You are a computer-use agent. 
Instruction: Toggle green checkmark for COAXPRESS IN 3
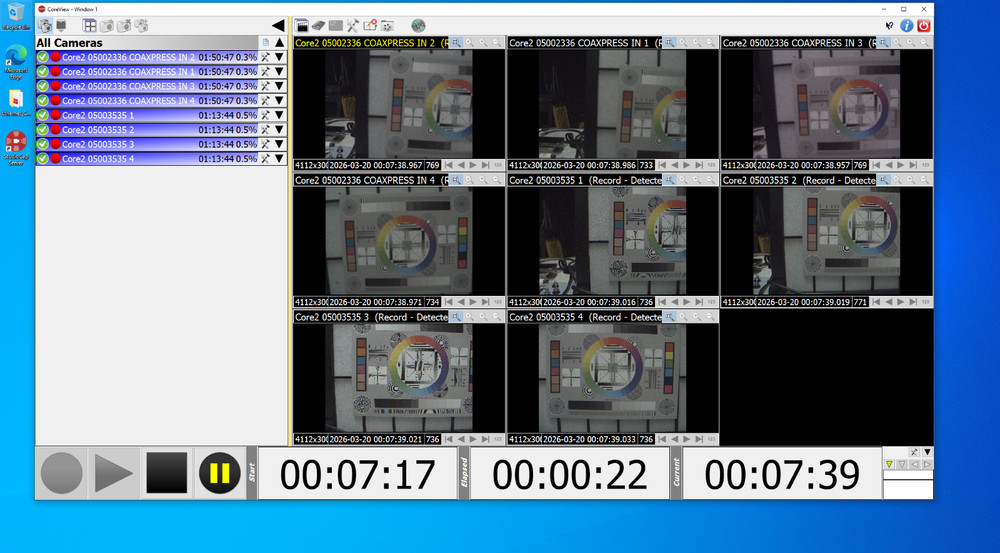point(43,86)
